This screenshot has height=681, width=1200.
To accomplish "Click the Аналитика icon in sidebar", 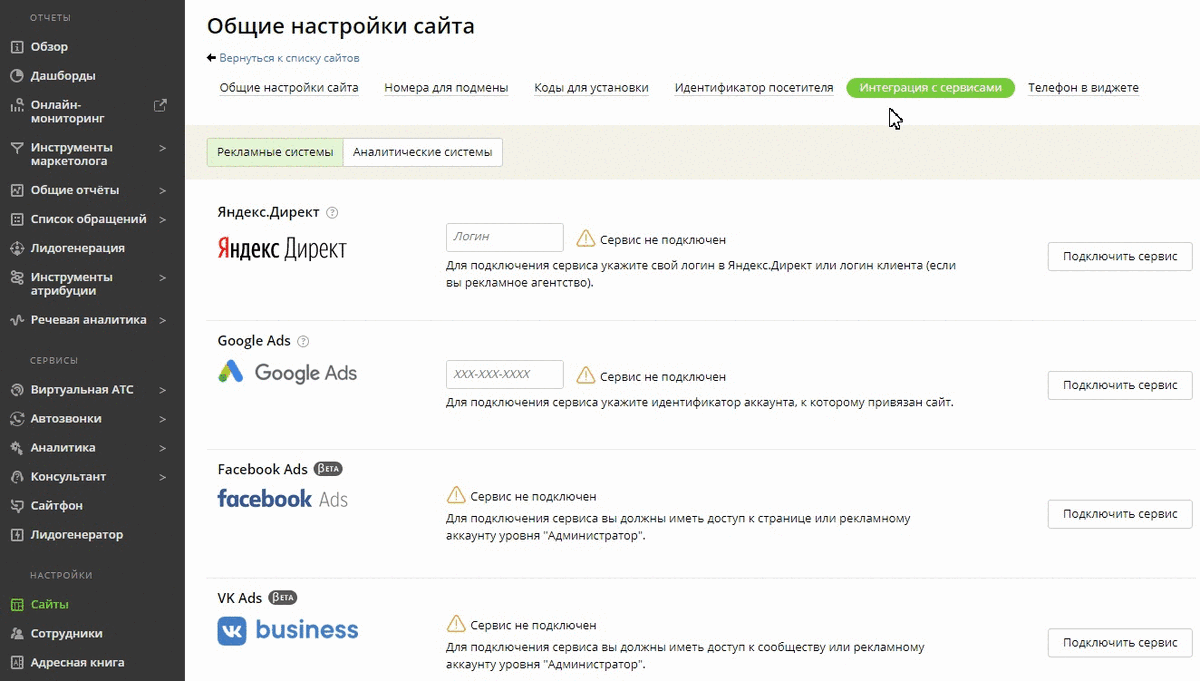I will [16, 448].
